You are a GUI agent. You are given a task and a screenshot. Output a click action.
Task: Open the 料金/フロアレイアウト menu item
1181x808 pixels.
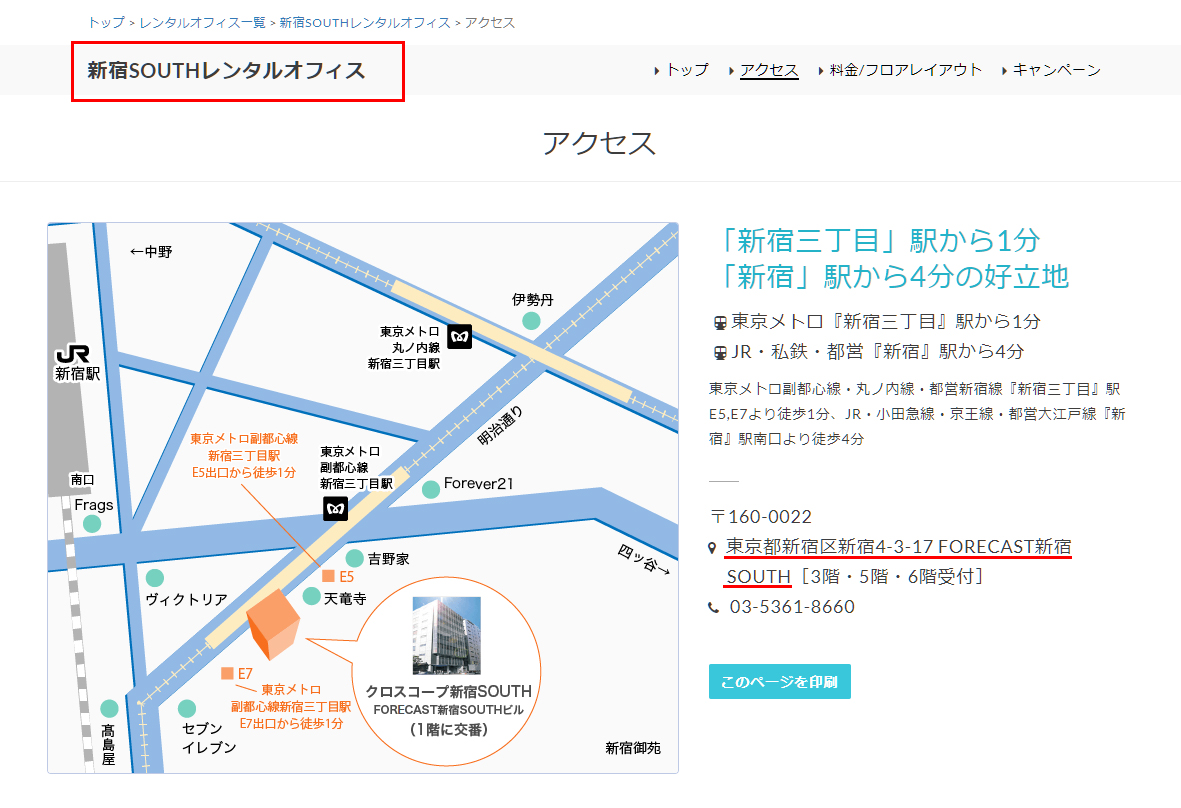click(x=905, y=70)
